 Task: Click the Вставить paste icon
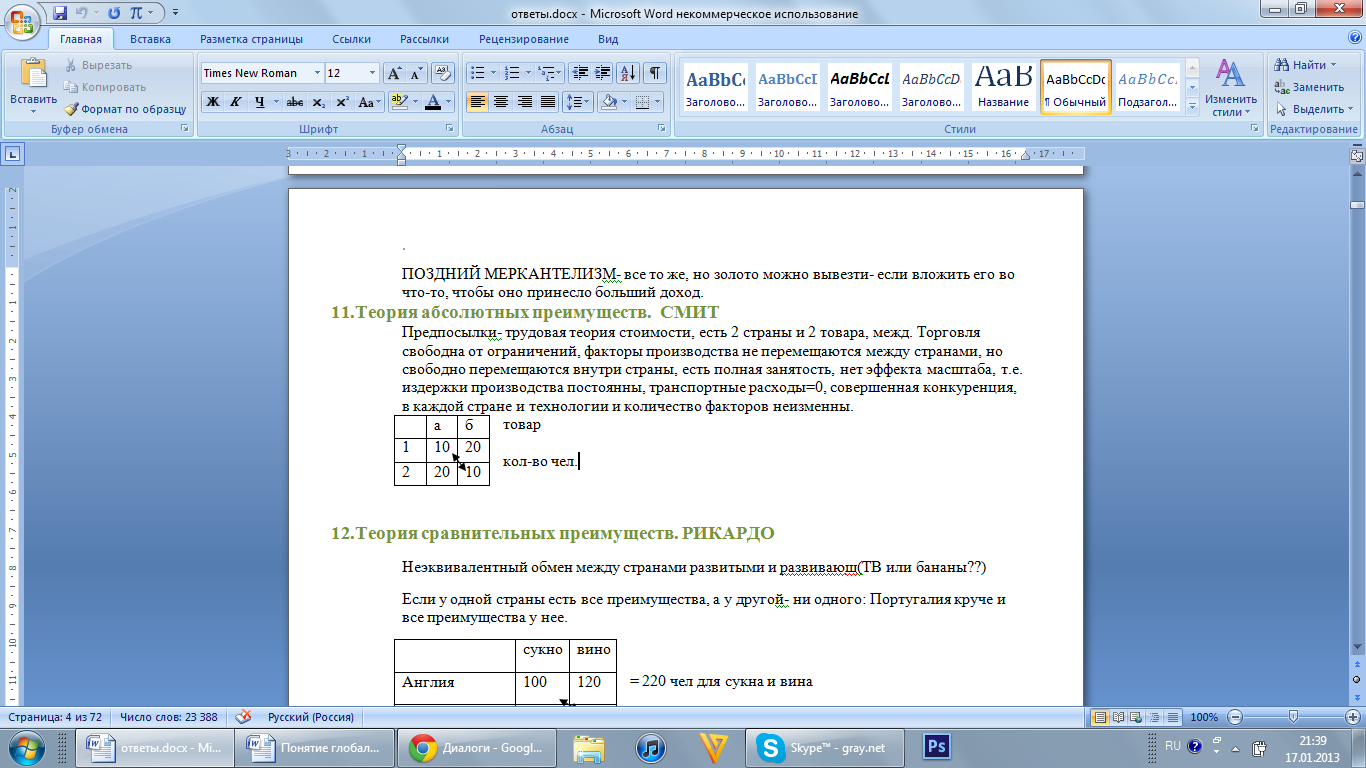34,74
